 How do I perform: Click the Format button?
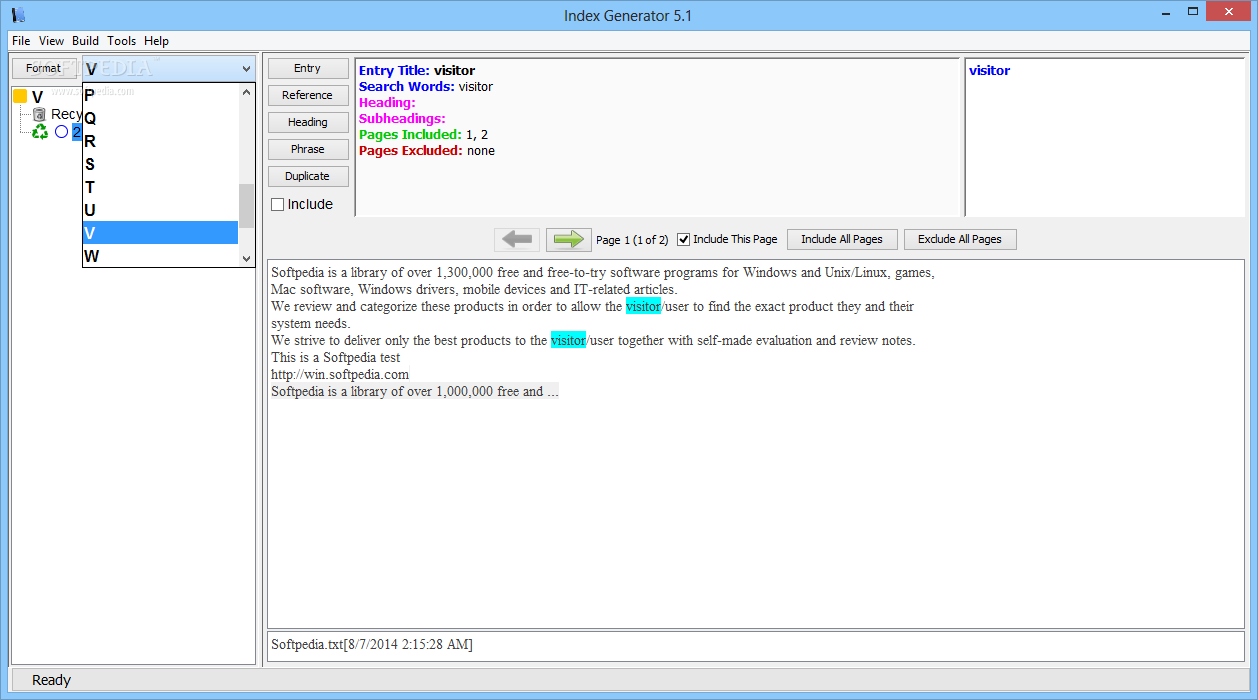click(x=44, y=68)
